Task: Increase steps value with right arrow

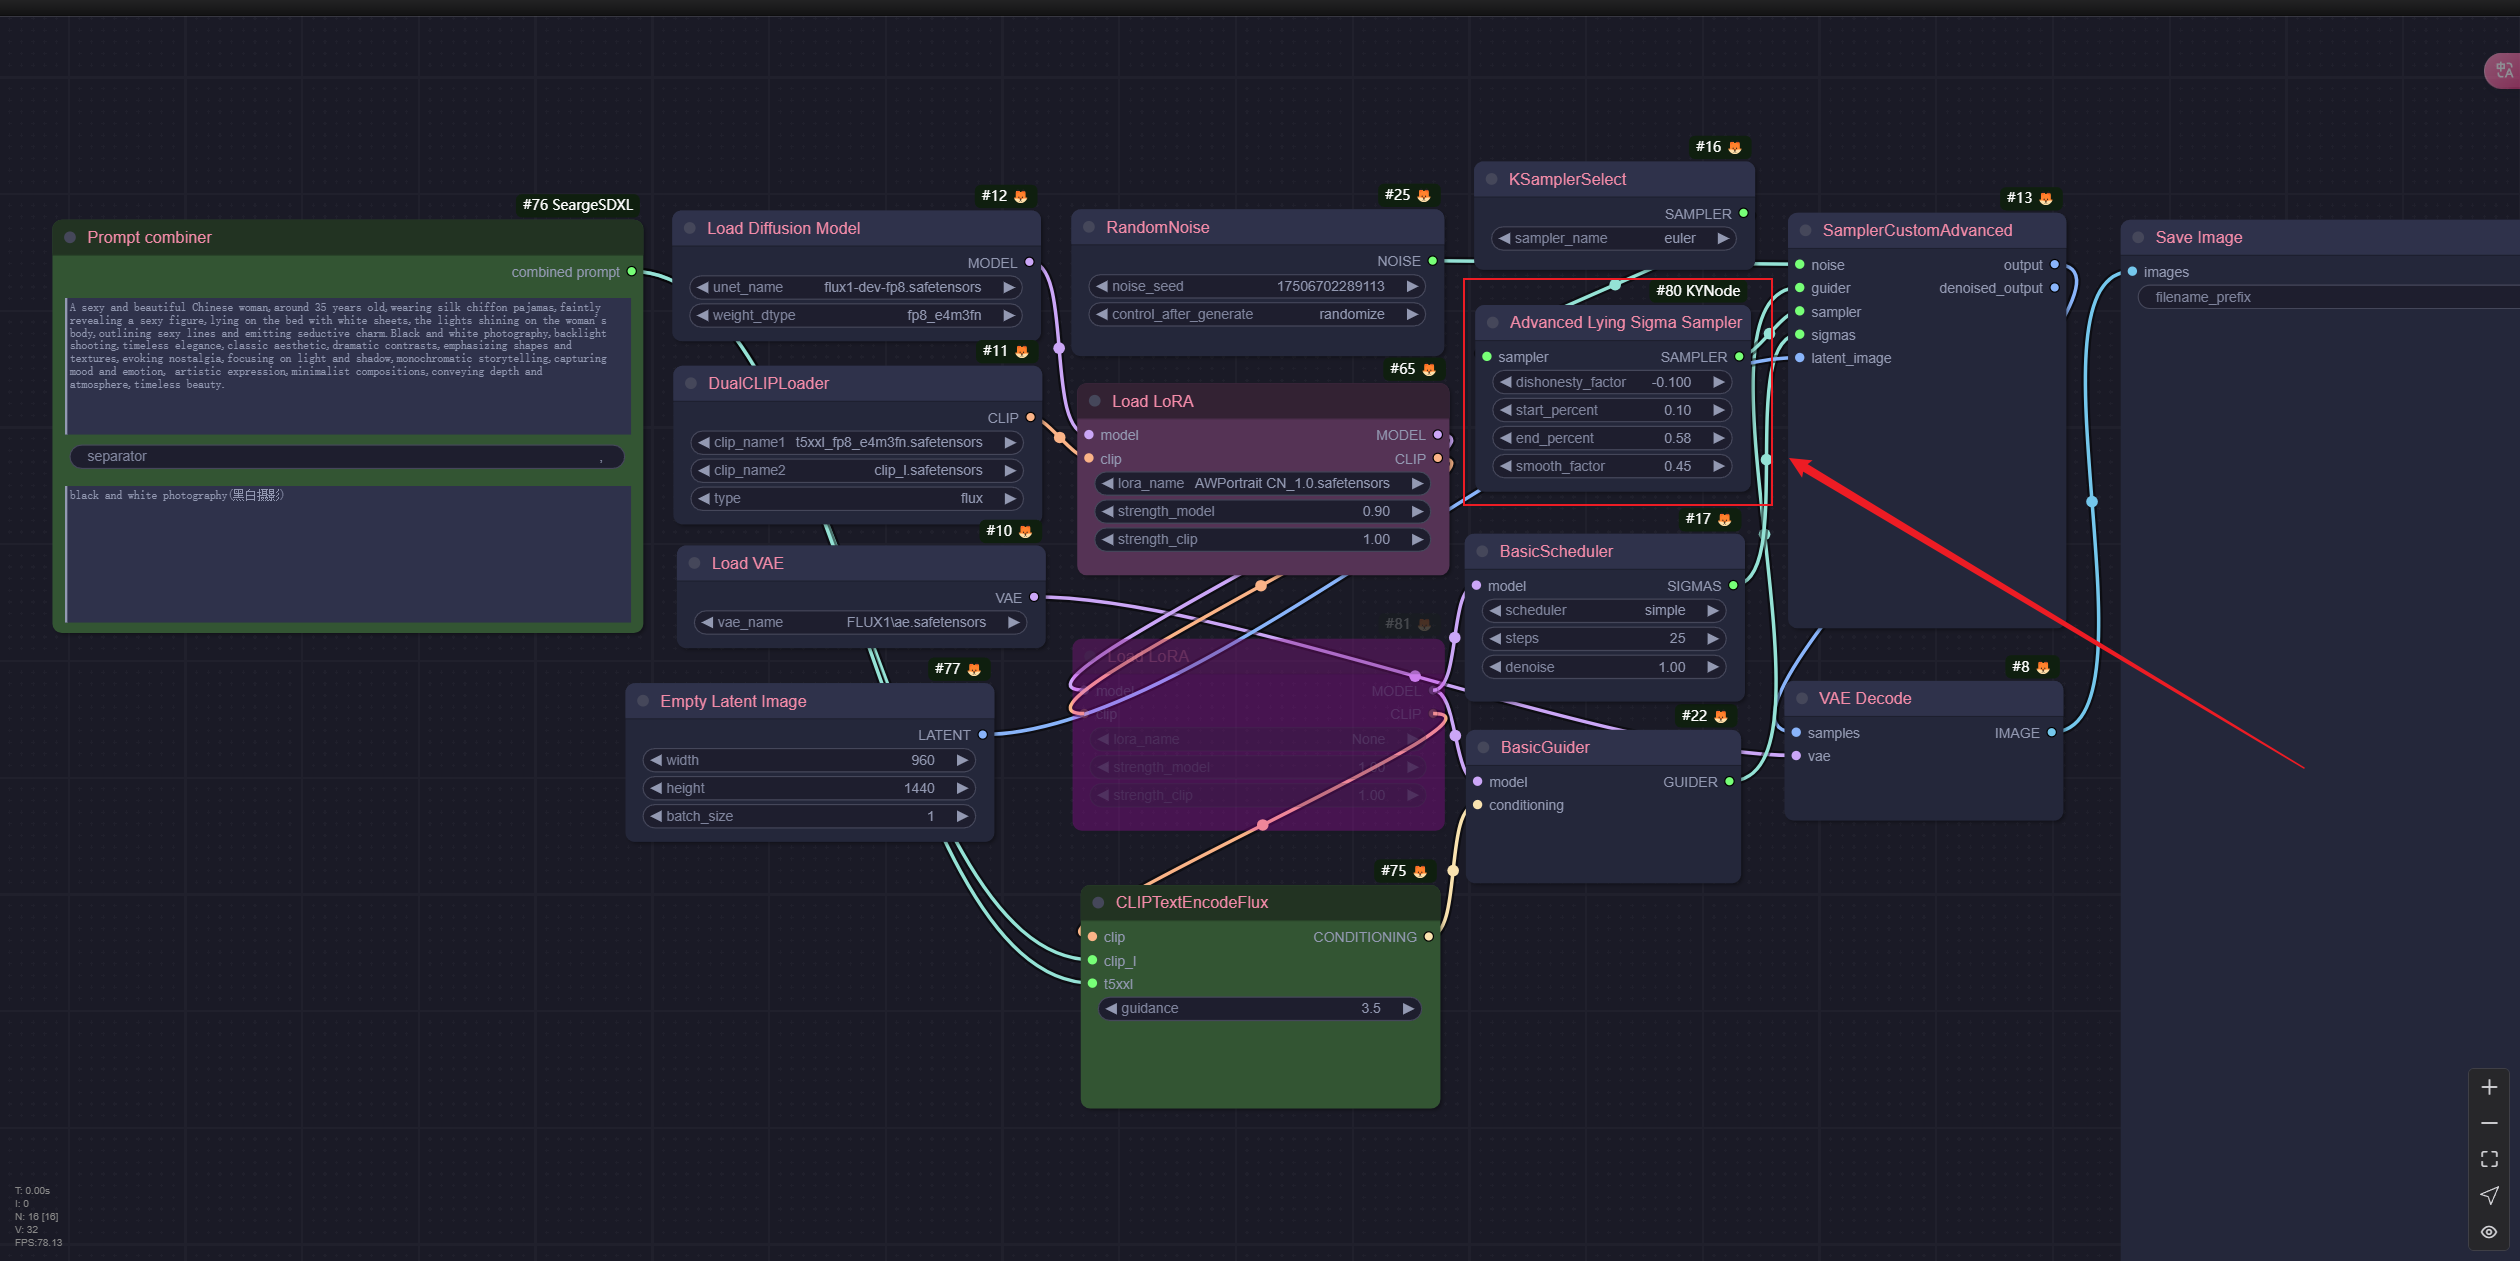Action: coord(1713,638)
